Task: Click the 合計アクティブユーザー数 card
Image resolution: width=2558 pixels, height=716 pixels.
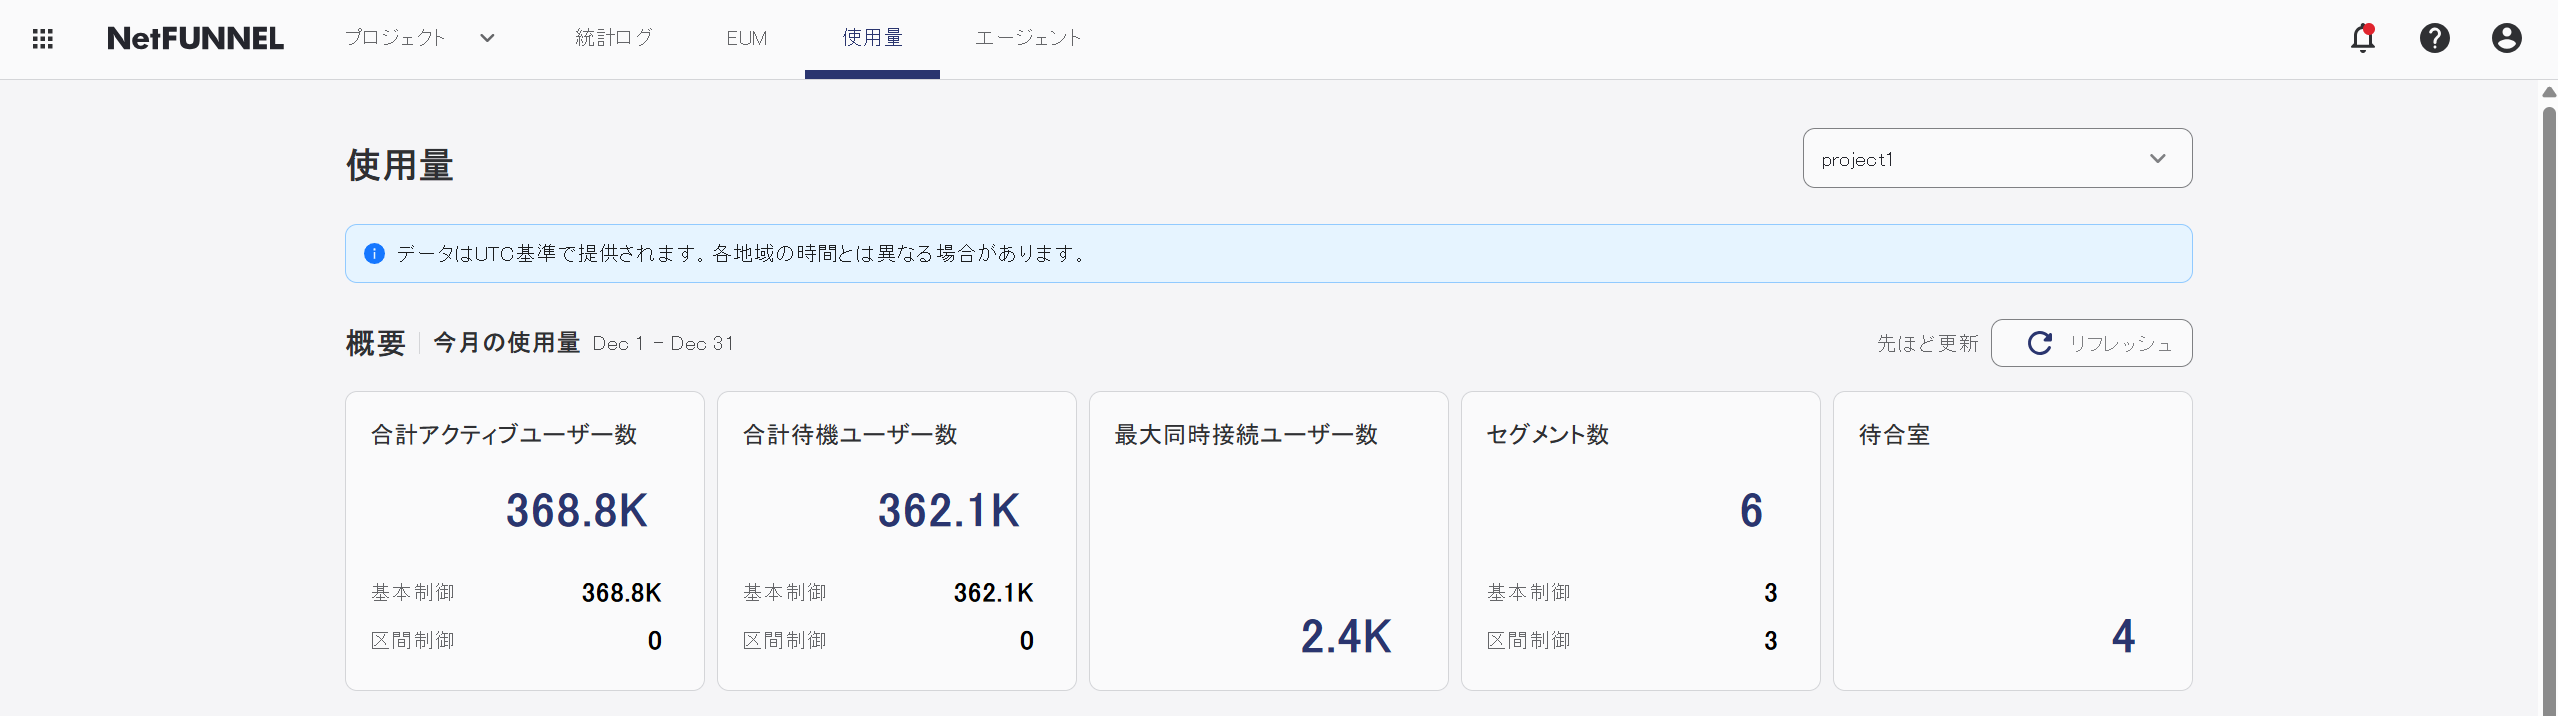Action: coord(524,540)
